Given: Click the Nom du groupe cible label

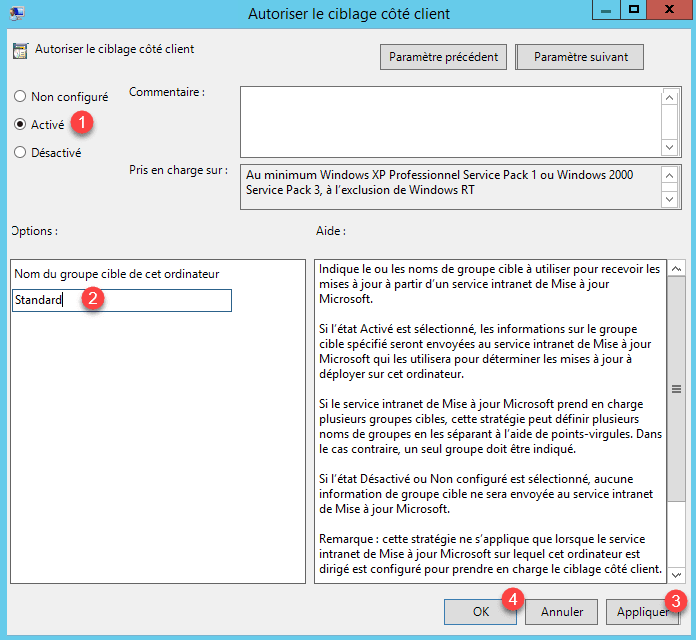Looking at the screenshot, I should click(x=117, y=274).
